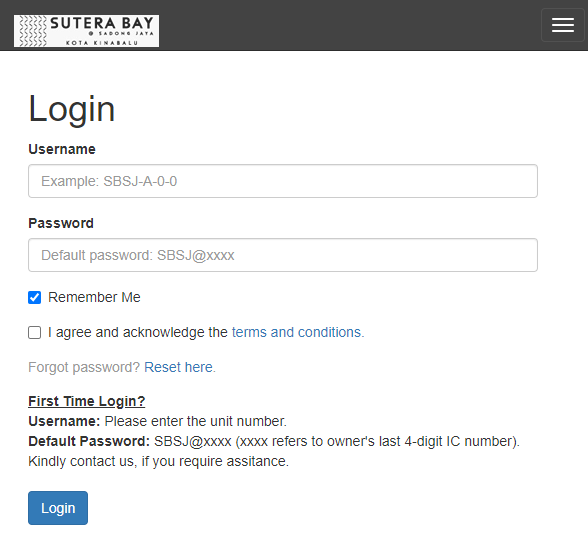Screen dimensions: 588x539
Task: Click the 'I agree and acknowledge the' label text
Action: click(138, 332)
